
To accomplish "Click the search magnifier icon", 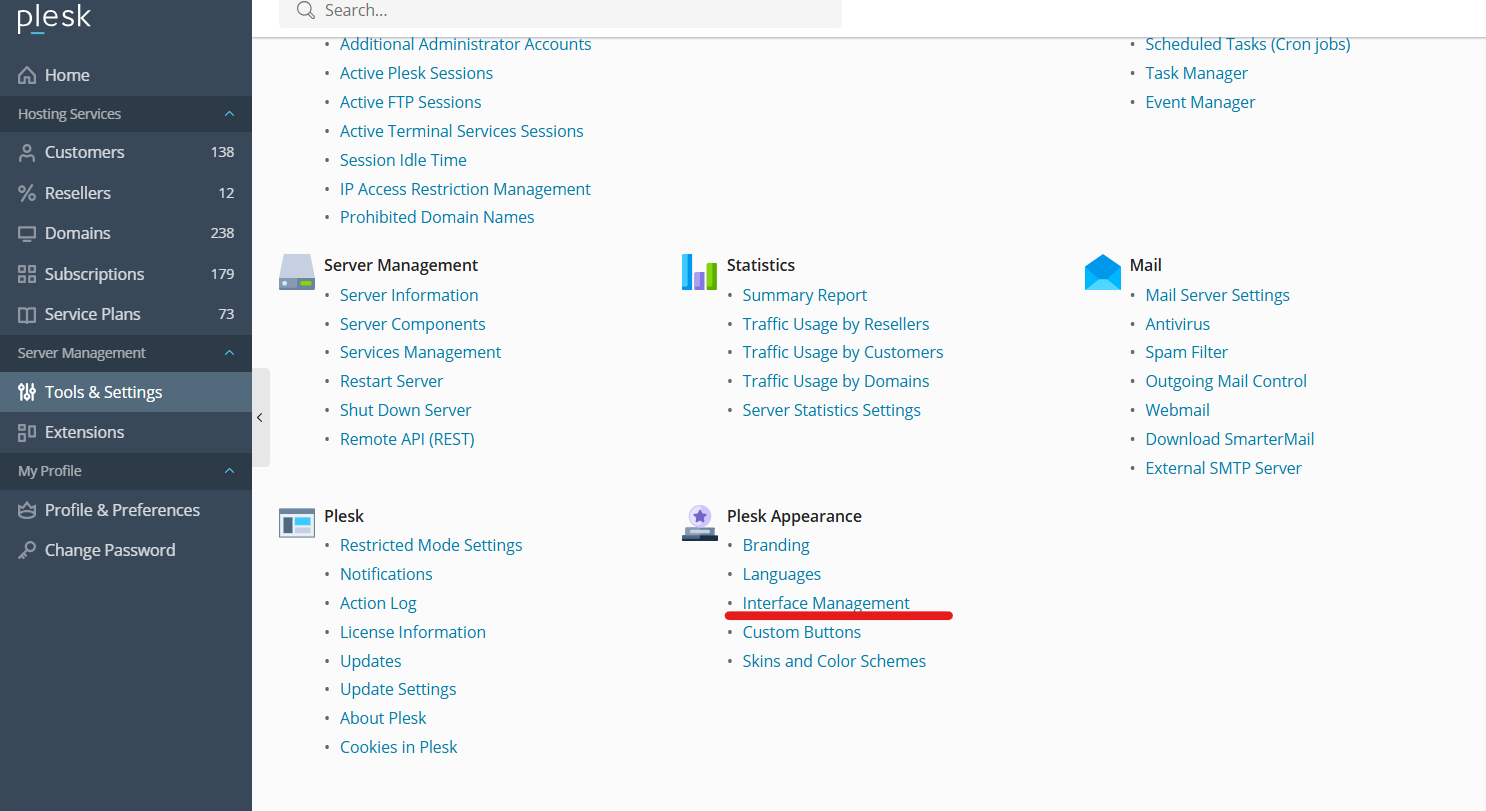I will click(x=306, y=11).
